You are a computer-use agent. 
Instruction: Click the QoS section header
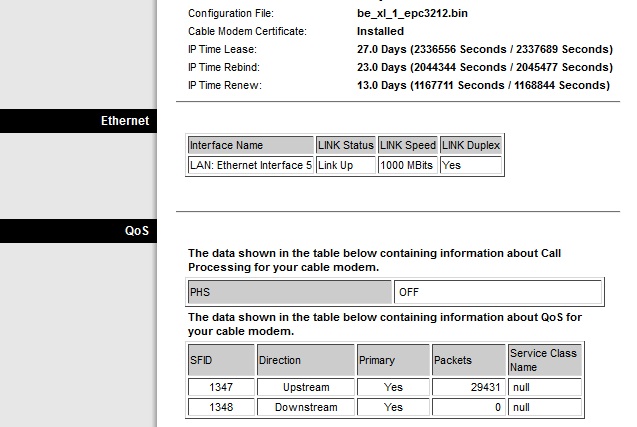click(x=136, y=231)
